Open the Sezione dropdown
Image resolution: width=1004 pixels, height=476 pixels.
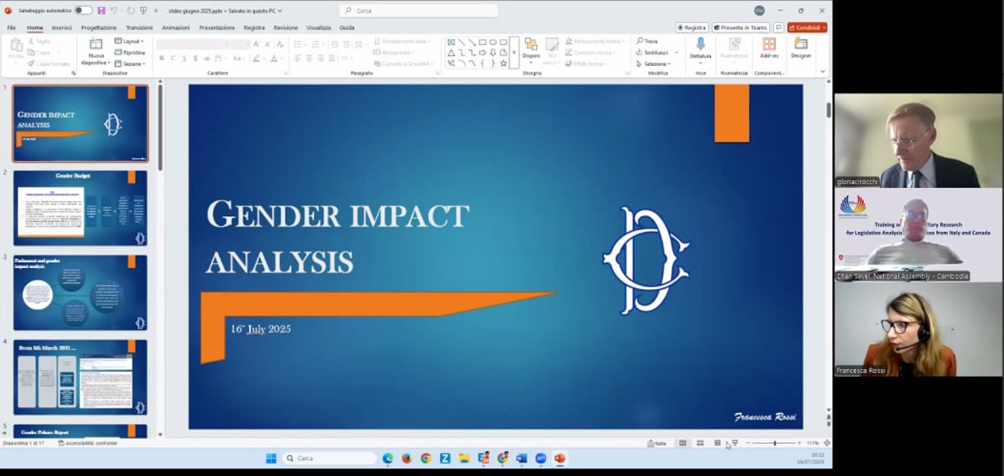[x=130, y=64]
